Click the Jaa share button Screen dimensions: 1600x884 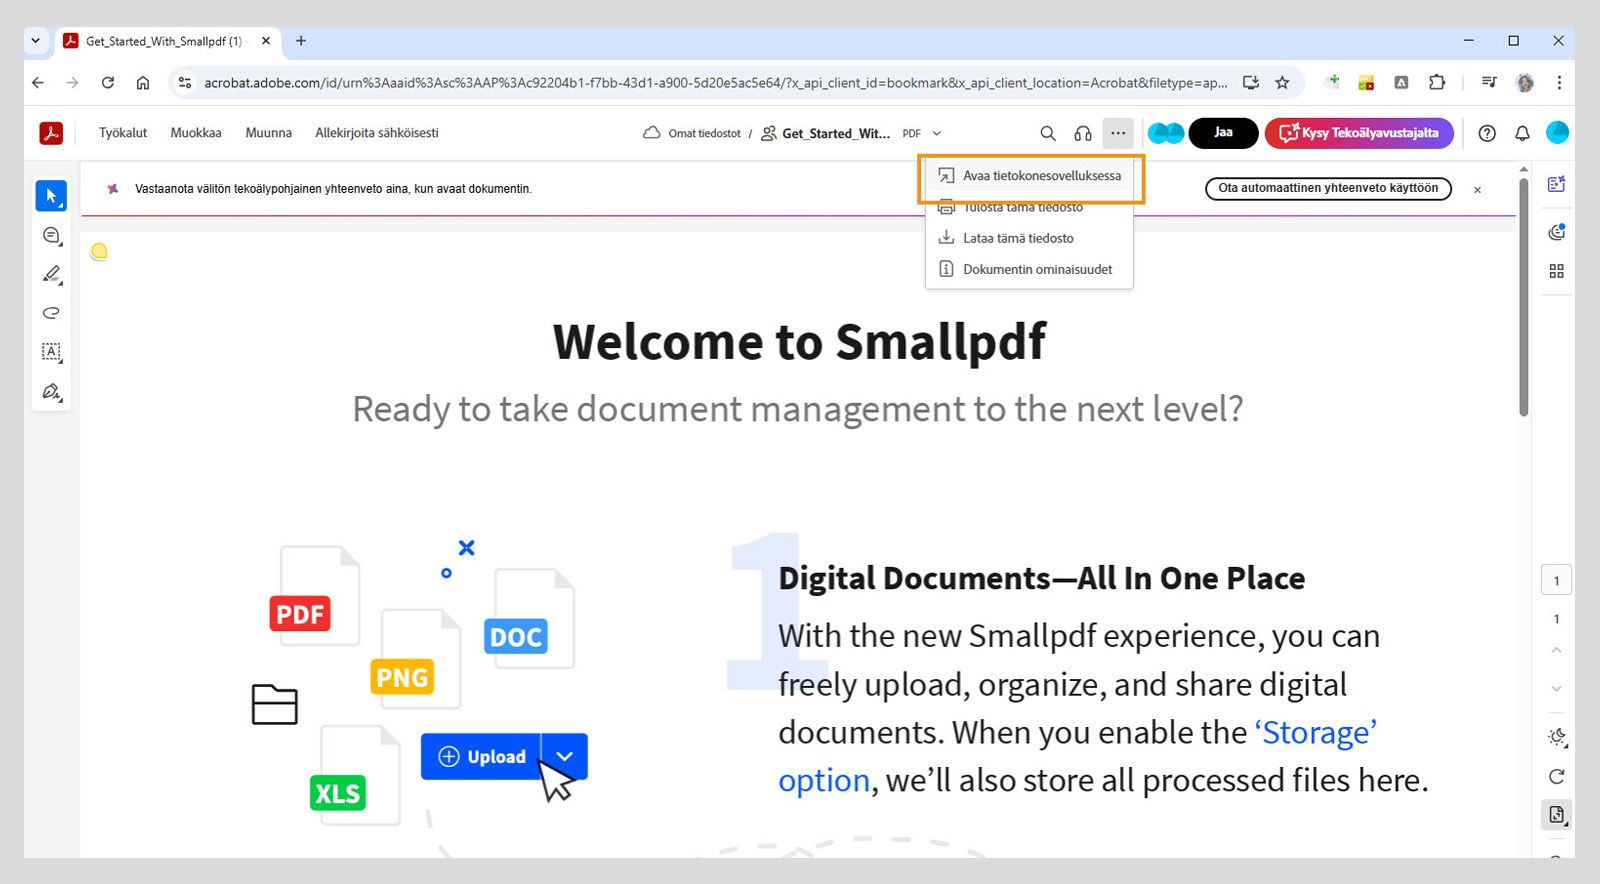[x=1223, y=133]
